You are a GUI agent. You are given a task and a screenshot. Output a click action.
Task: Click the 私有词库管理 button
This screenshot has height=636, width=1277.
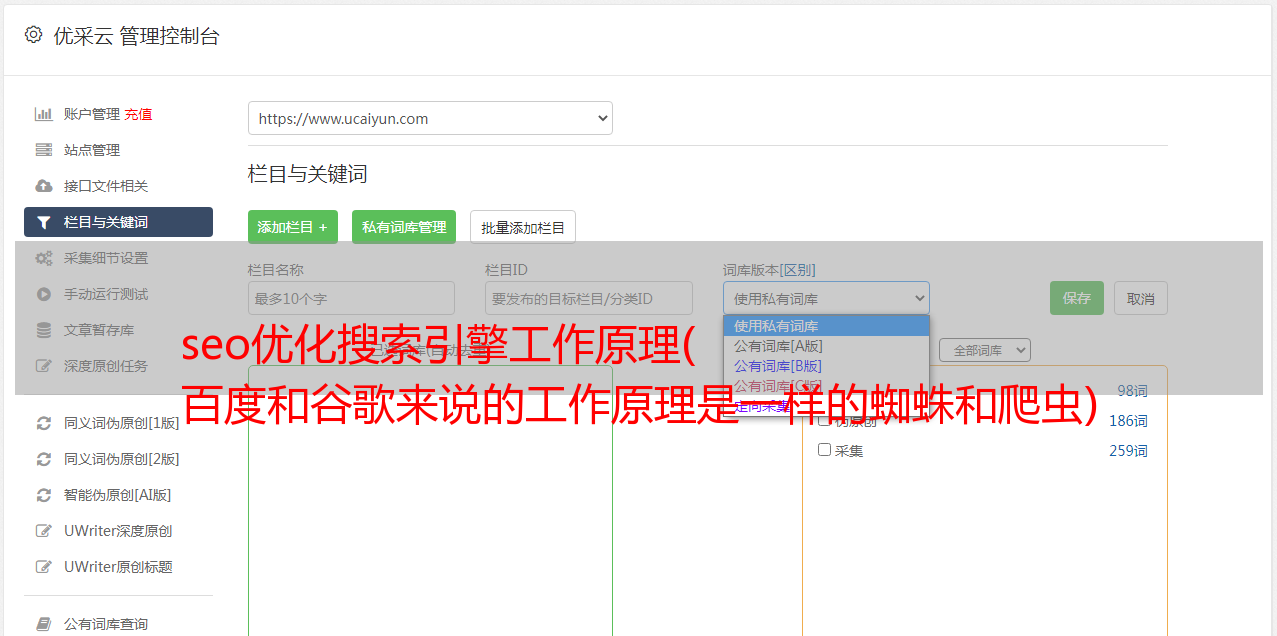pyautogui.click(x=404, y=227)
